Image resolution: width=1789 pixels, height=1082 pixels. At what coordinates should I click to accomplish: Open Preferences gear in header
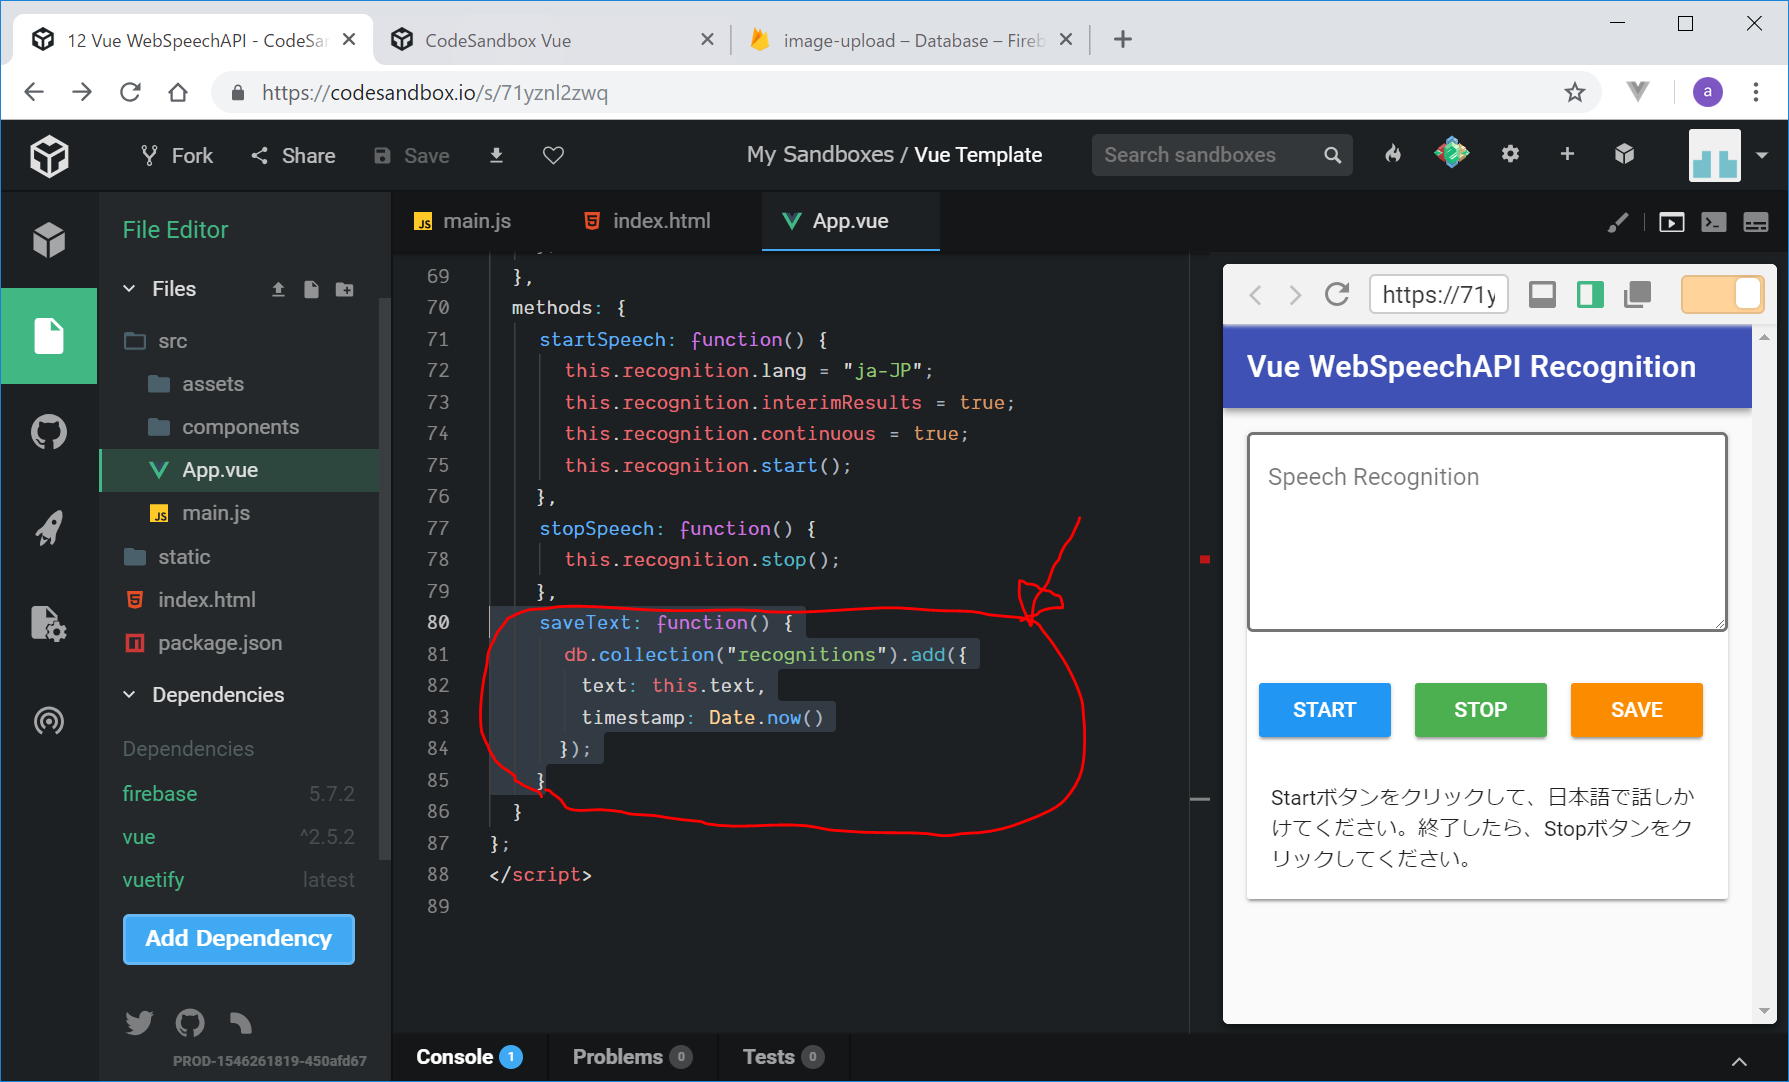point(1510,154)
